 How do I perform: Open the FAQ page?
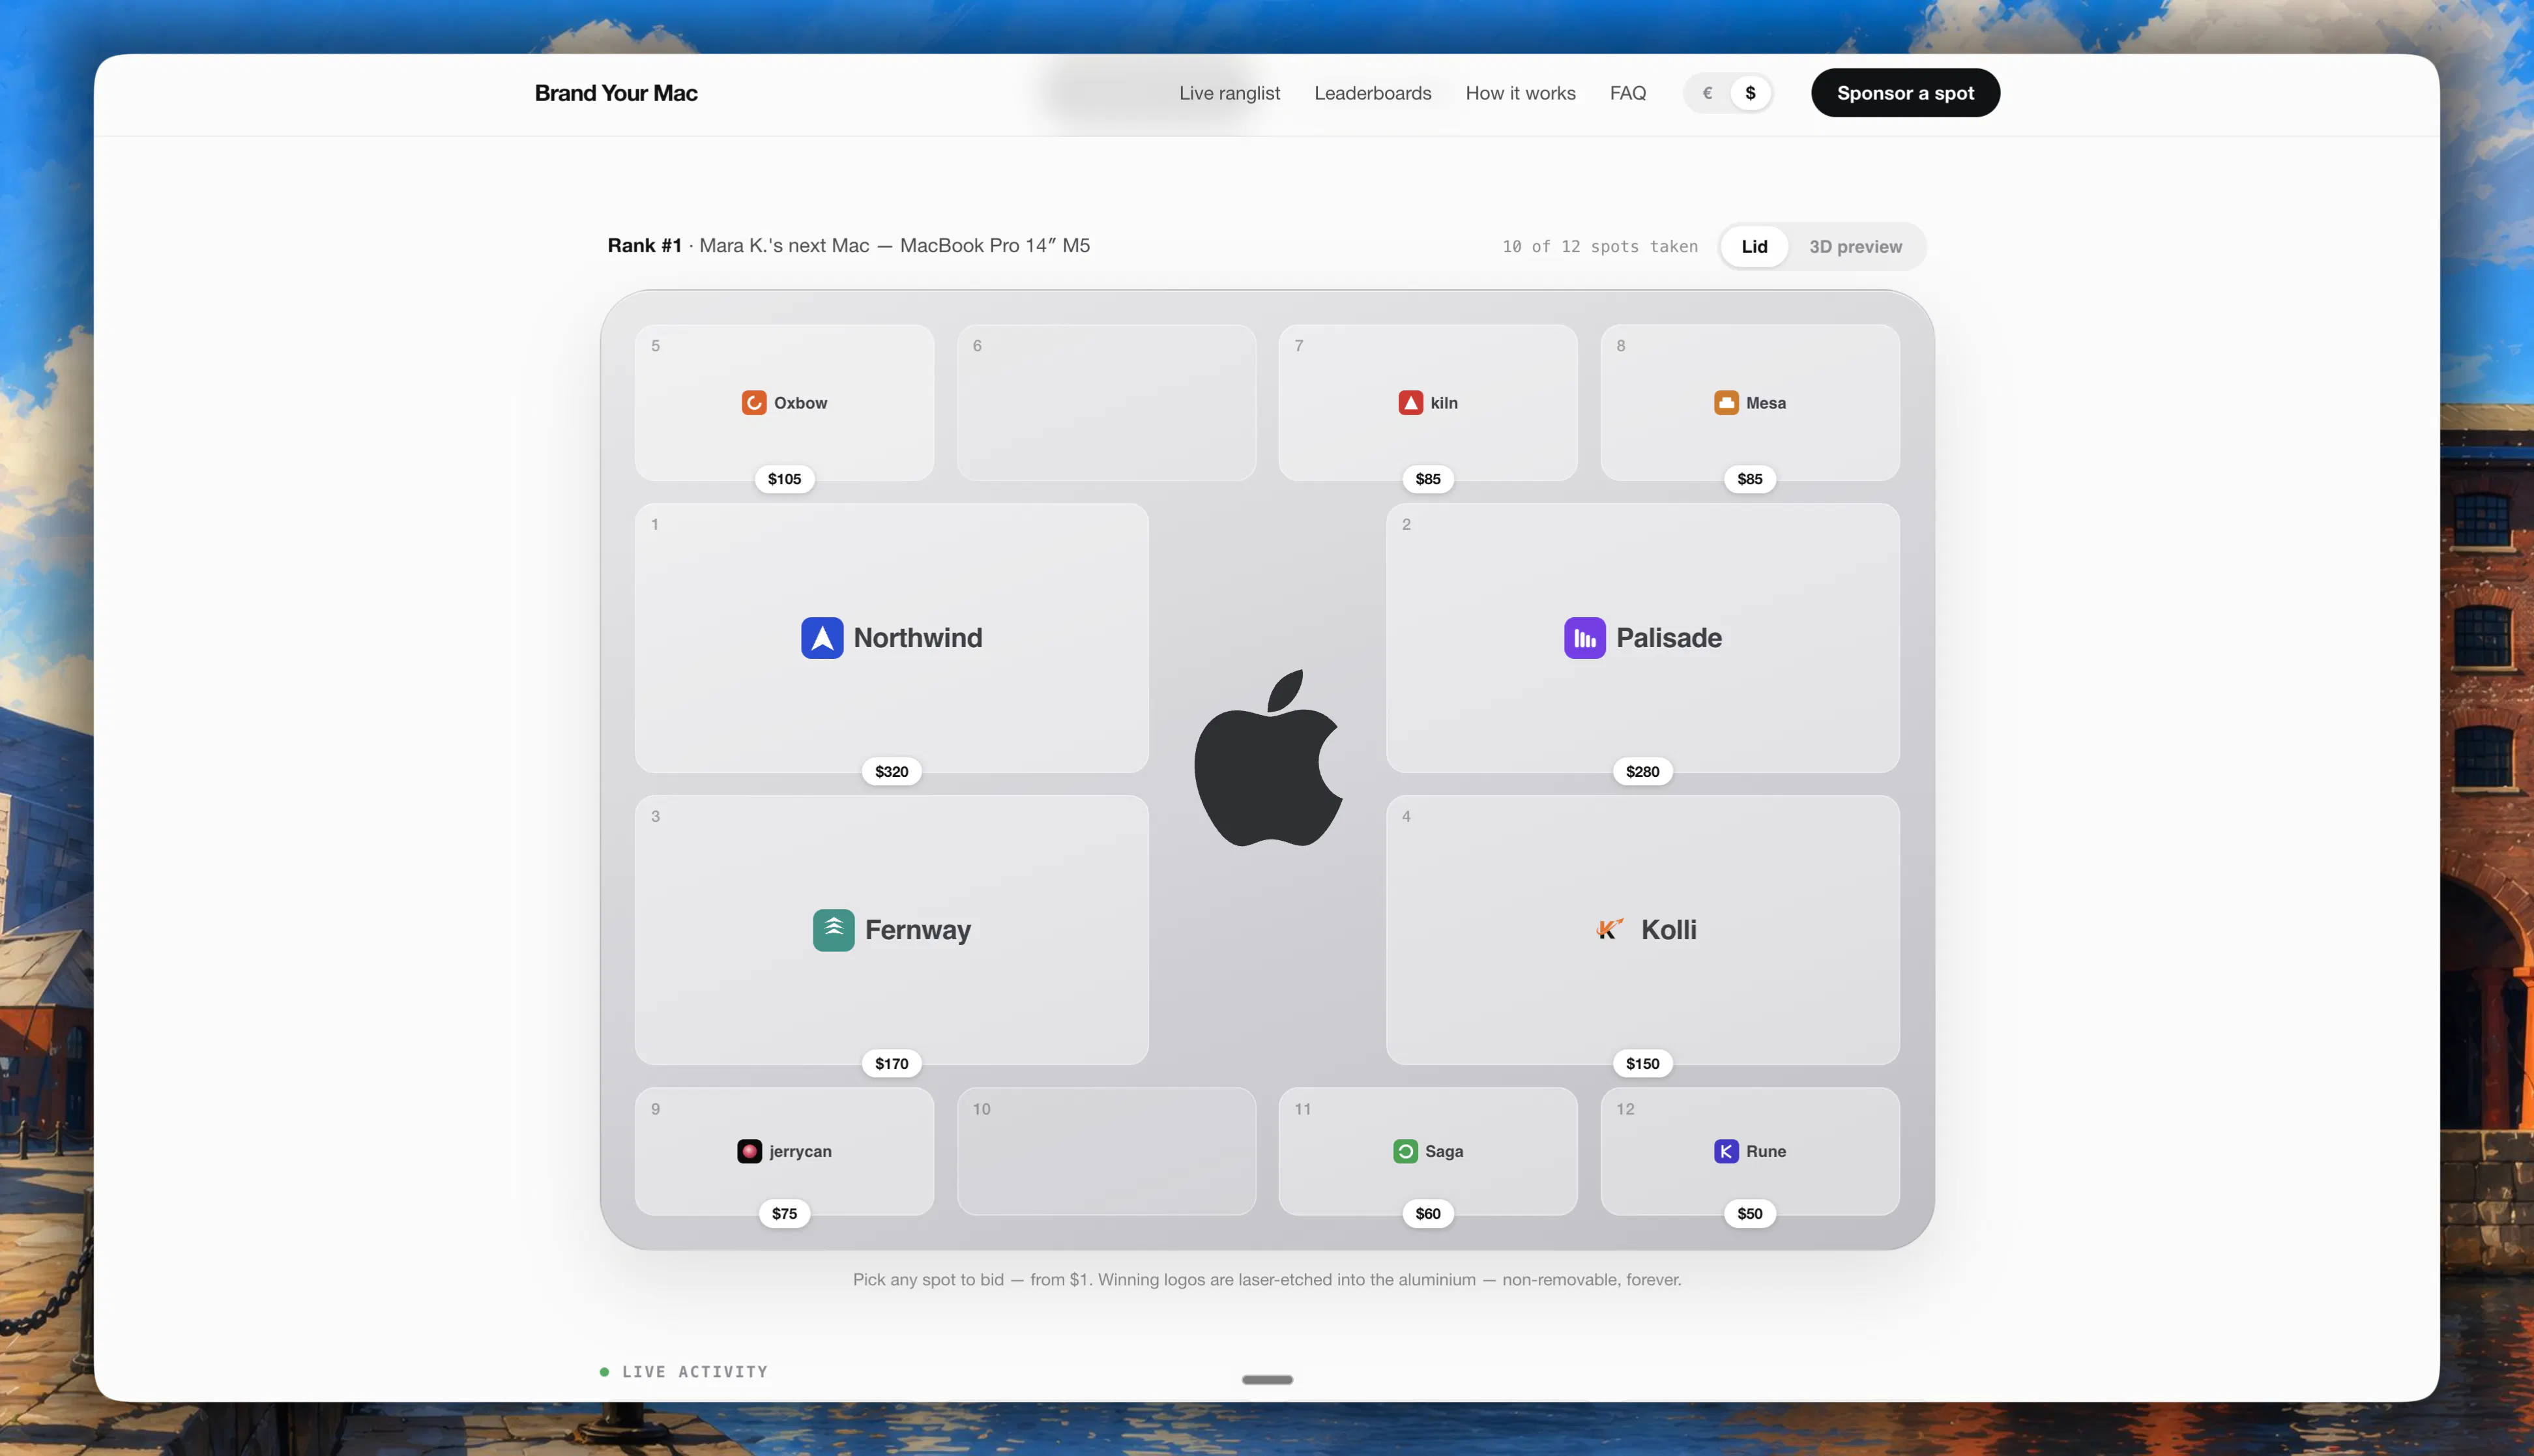pos(1627,93)
